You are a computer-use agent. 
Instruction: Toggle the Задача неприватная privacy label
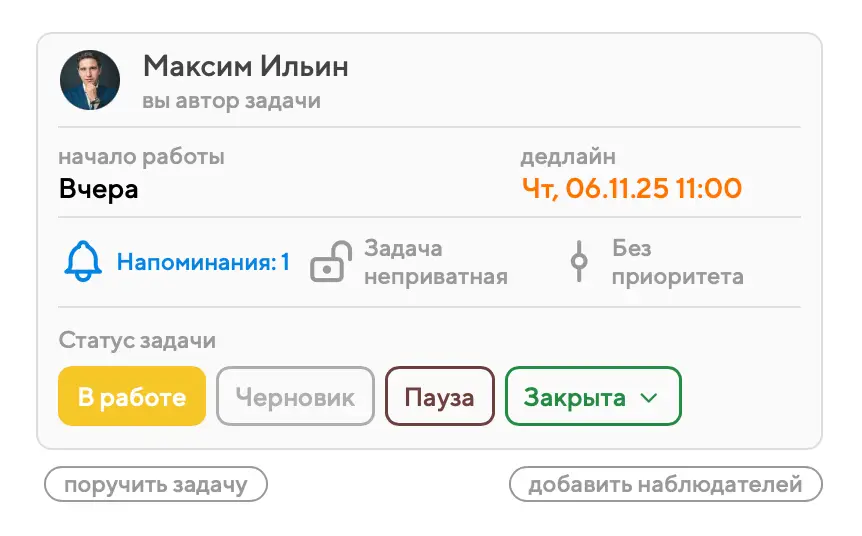pos(435,262)
